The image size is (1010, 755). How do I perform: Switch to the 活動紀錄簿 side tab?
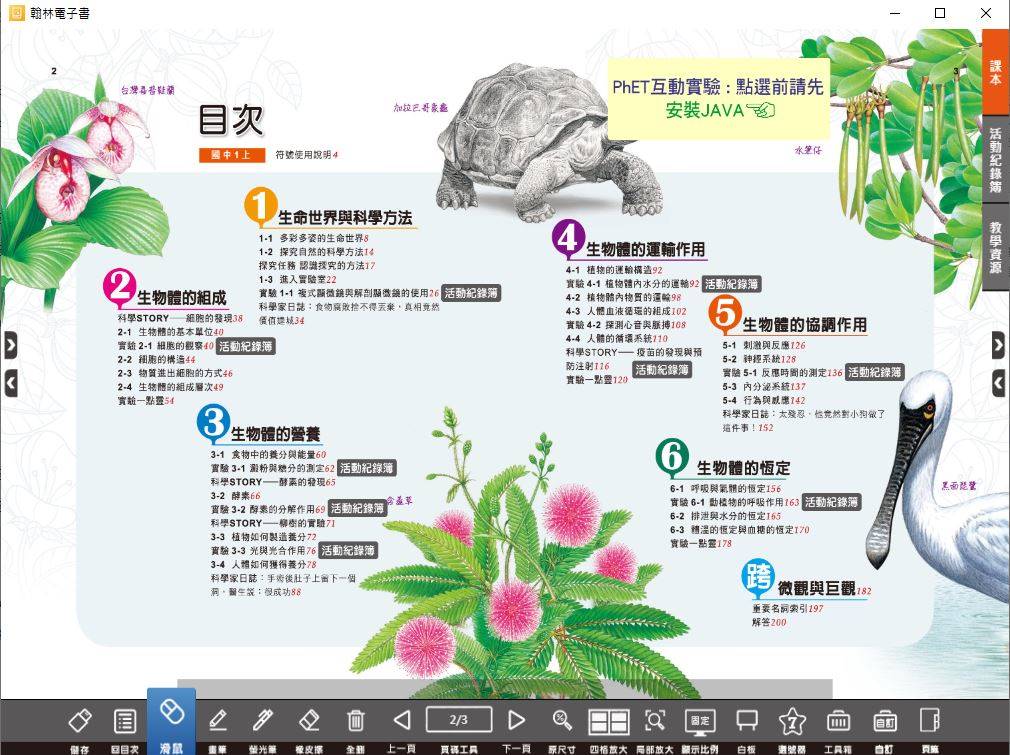tap(996, 160)
